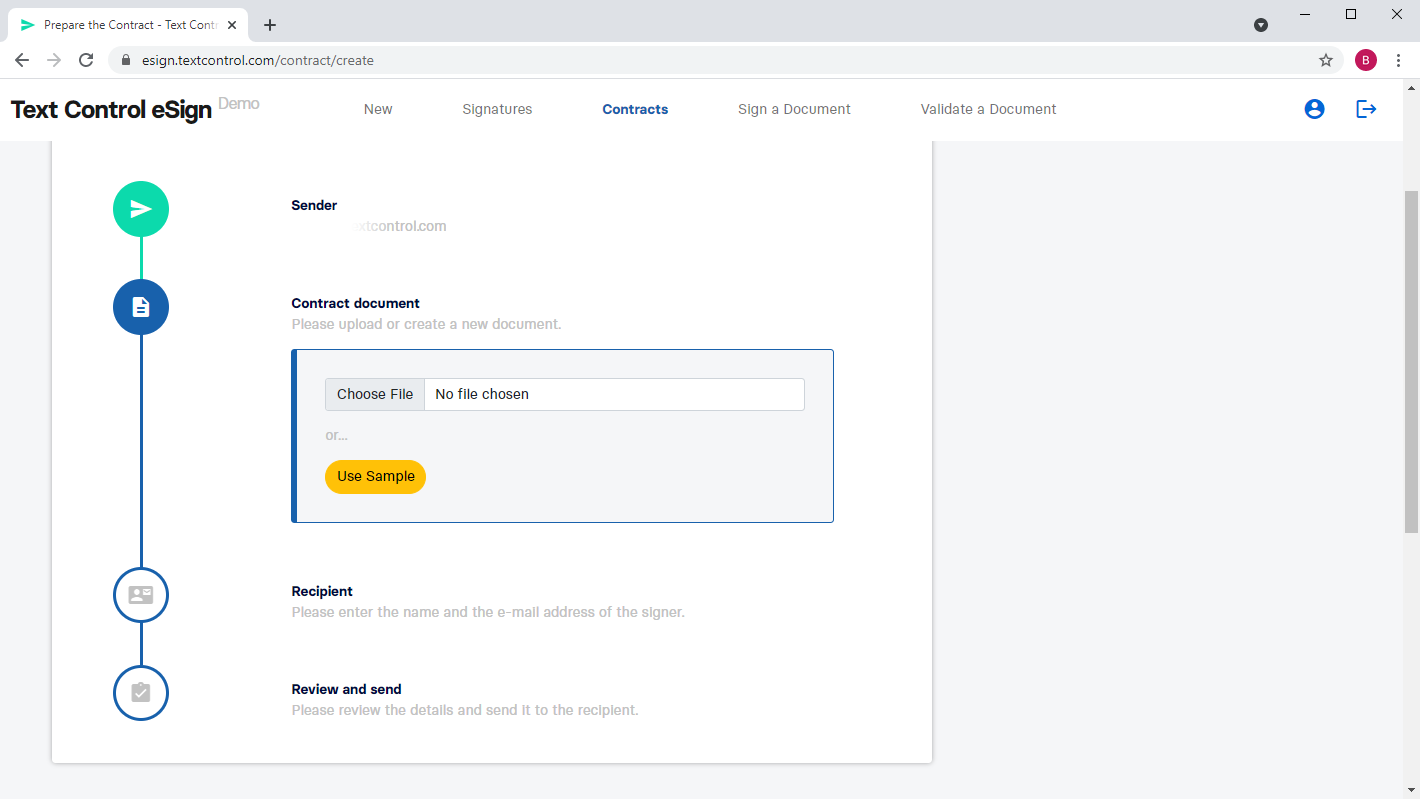1420x799 pixels.
Task: Open the Chrome three-dot menu
Action: pos(1398,60)
